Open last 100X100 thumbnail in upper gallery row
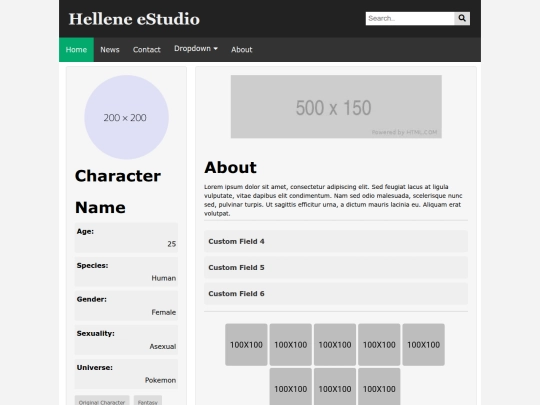 (424, 344)
